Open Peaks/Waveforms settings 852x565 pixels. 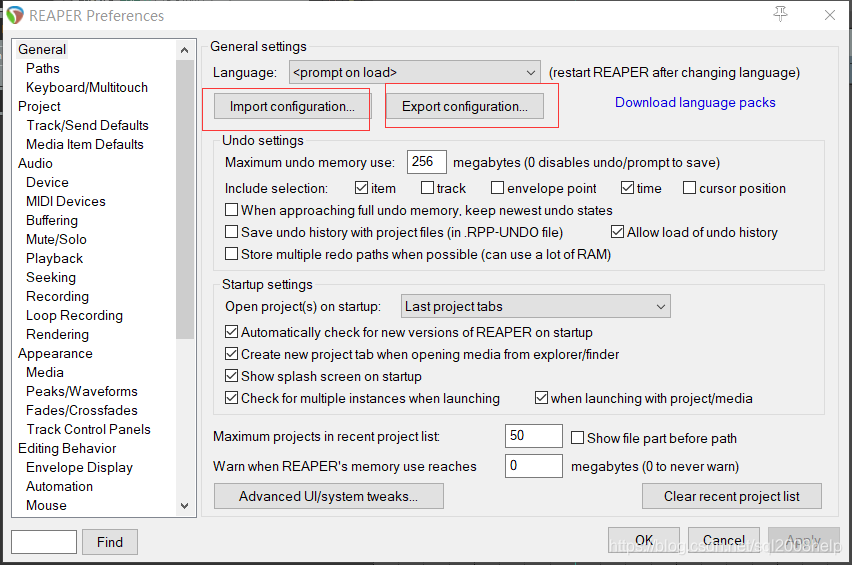pyautogui.click(x=82, y=392)
